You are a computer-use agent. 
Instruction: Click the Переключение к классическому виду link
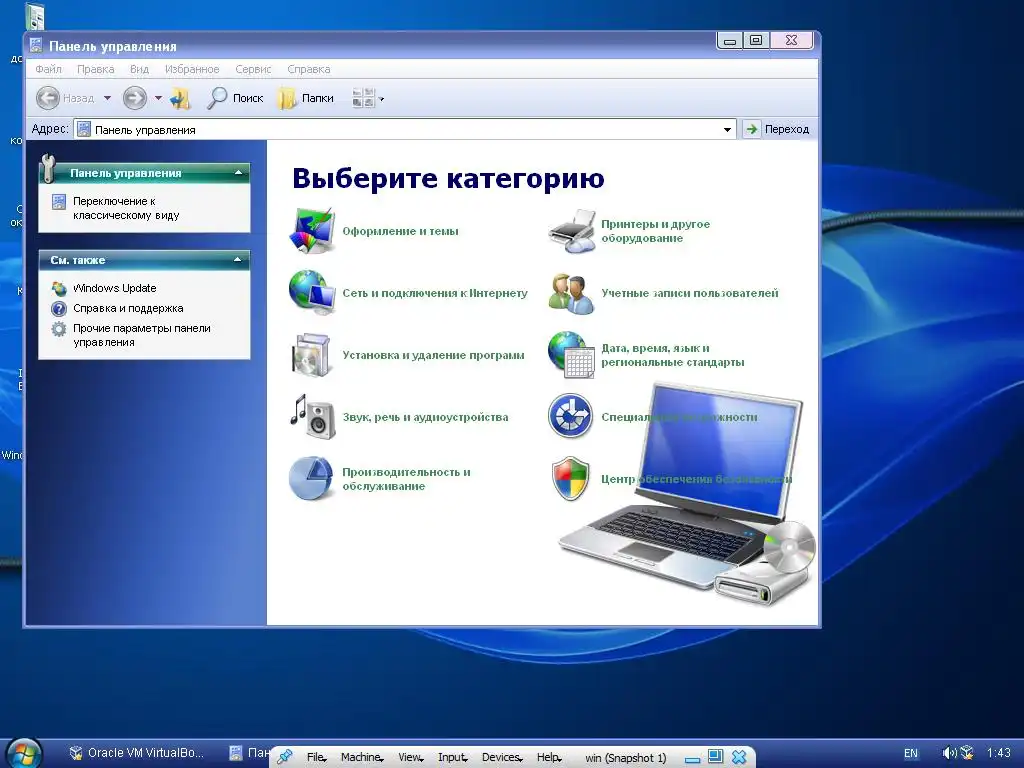126,208
